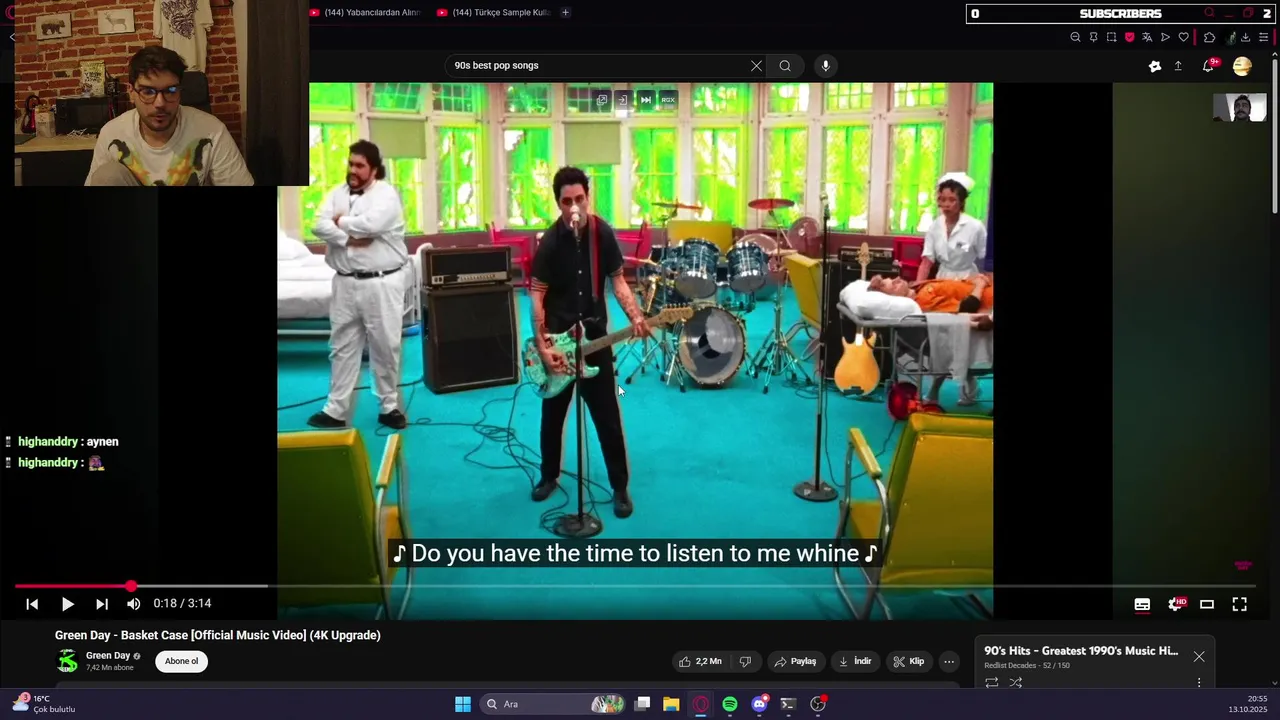This screenshot has width=1280, height=720.
Task: Click the YouTube search magnifier button
Action: (785, 66)
